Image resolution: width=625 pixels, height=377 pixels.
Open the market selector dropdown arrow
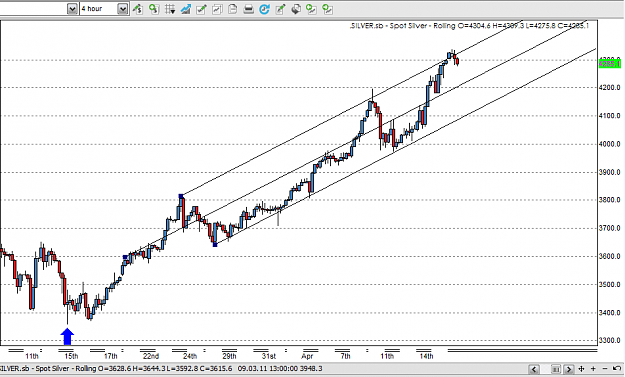72,9
